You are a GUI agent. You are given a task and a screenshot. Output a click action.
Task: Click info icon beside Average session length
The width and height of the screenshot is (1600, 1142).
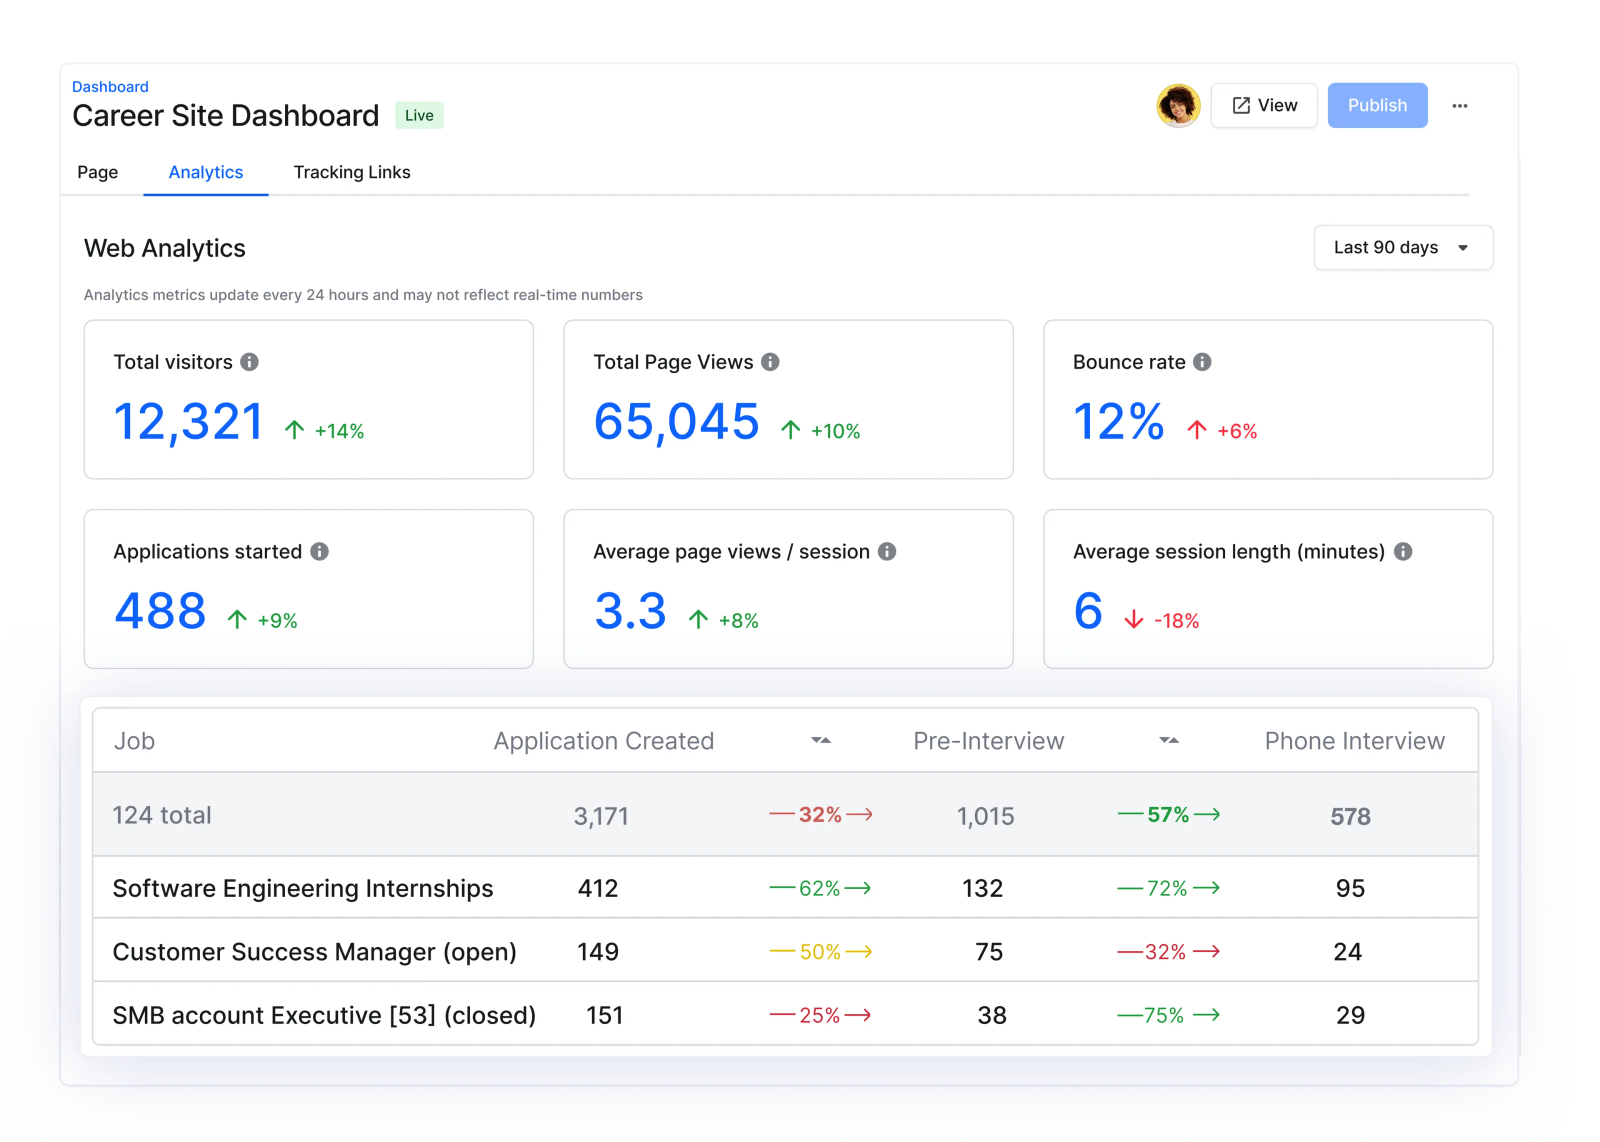1403,552
